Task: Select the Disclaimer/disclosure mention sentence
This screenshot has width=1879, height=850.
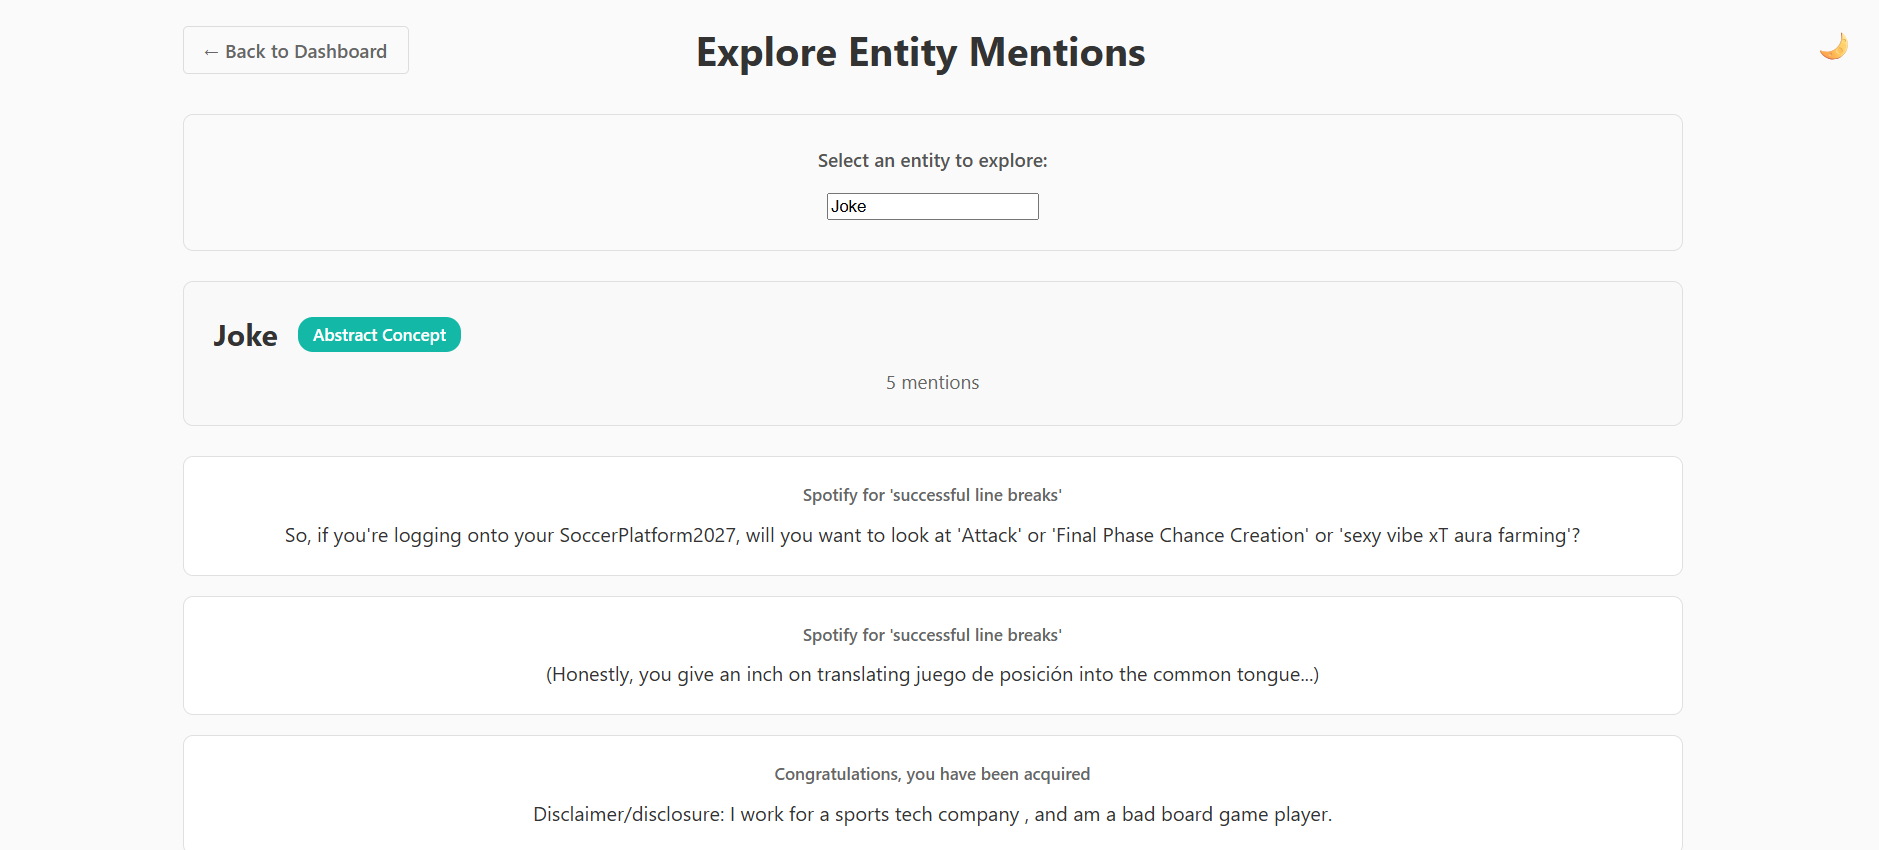Action: click(x=932, y=815)
